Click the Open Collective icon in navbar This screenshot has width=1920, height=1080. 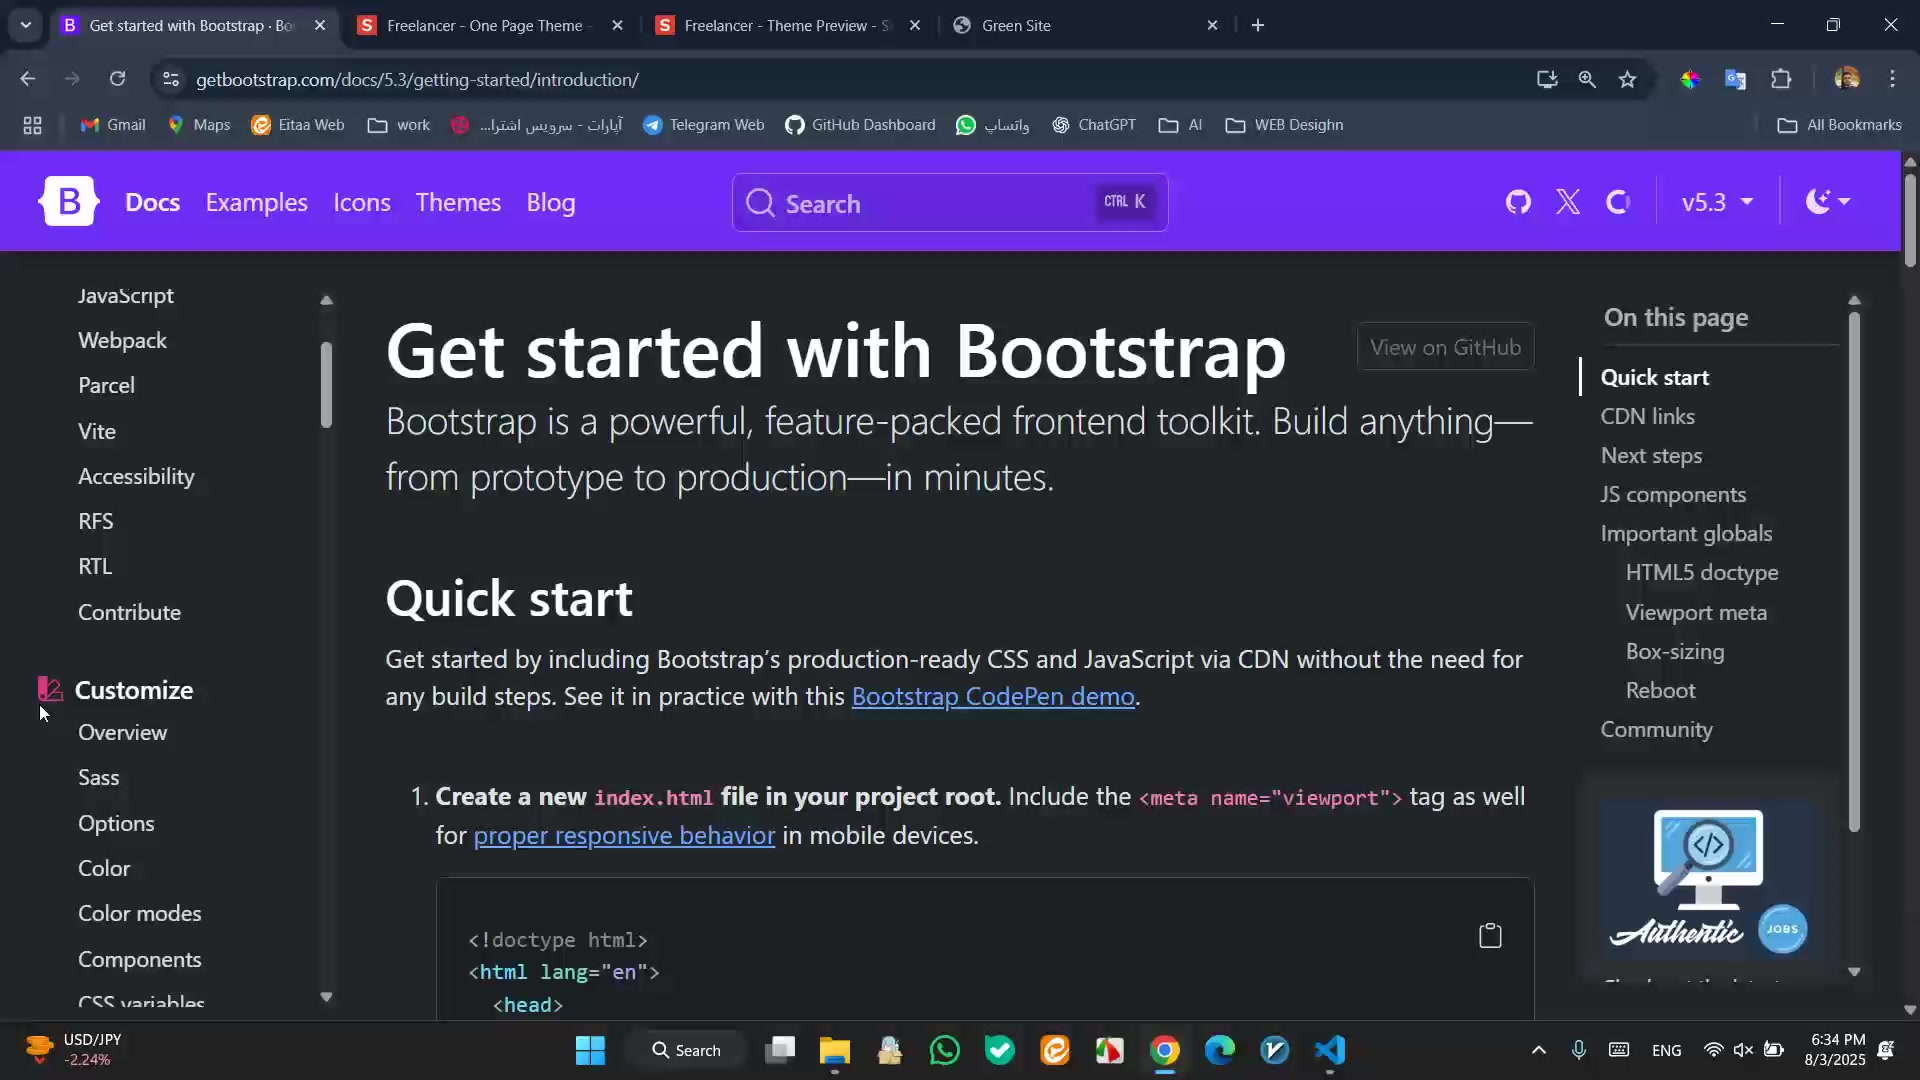[1618, 202]
